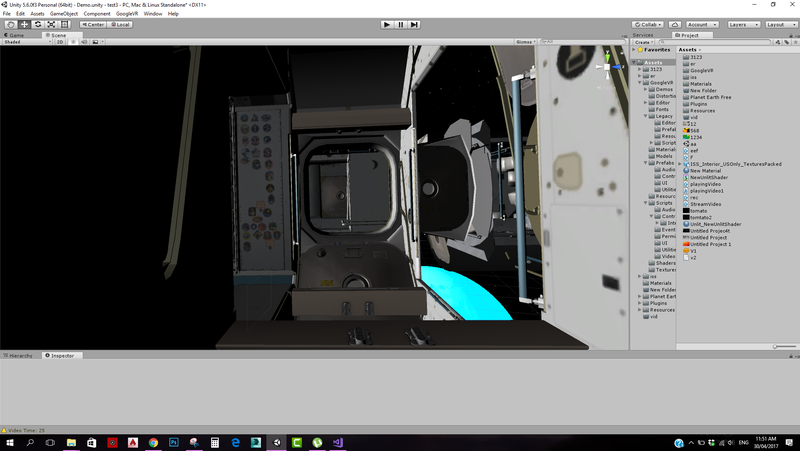Click the Create button in Project panel
The height and width of the screenshot is (451, 800).
click(x=643, y=42)
